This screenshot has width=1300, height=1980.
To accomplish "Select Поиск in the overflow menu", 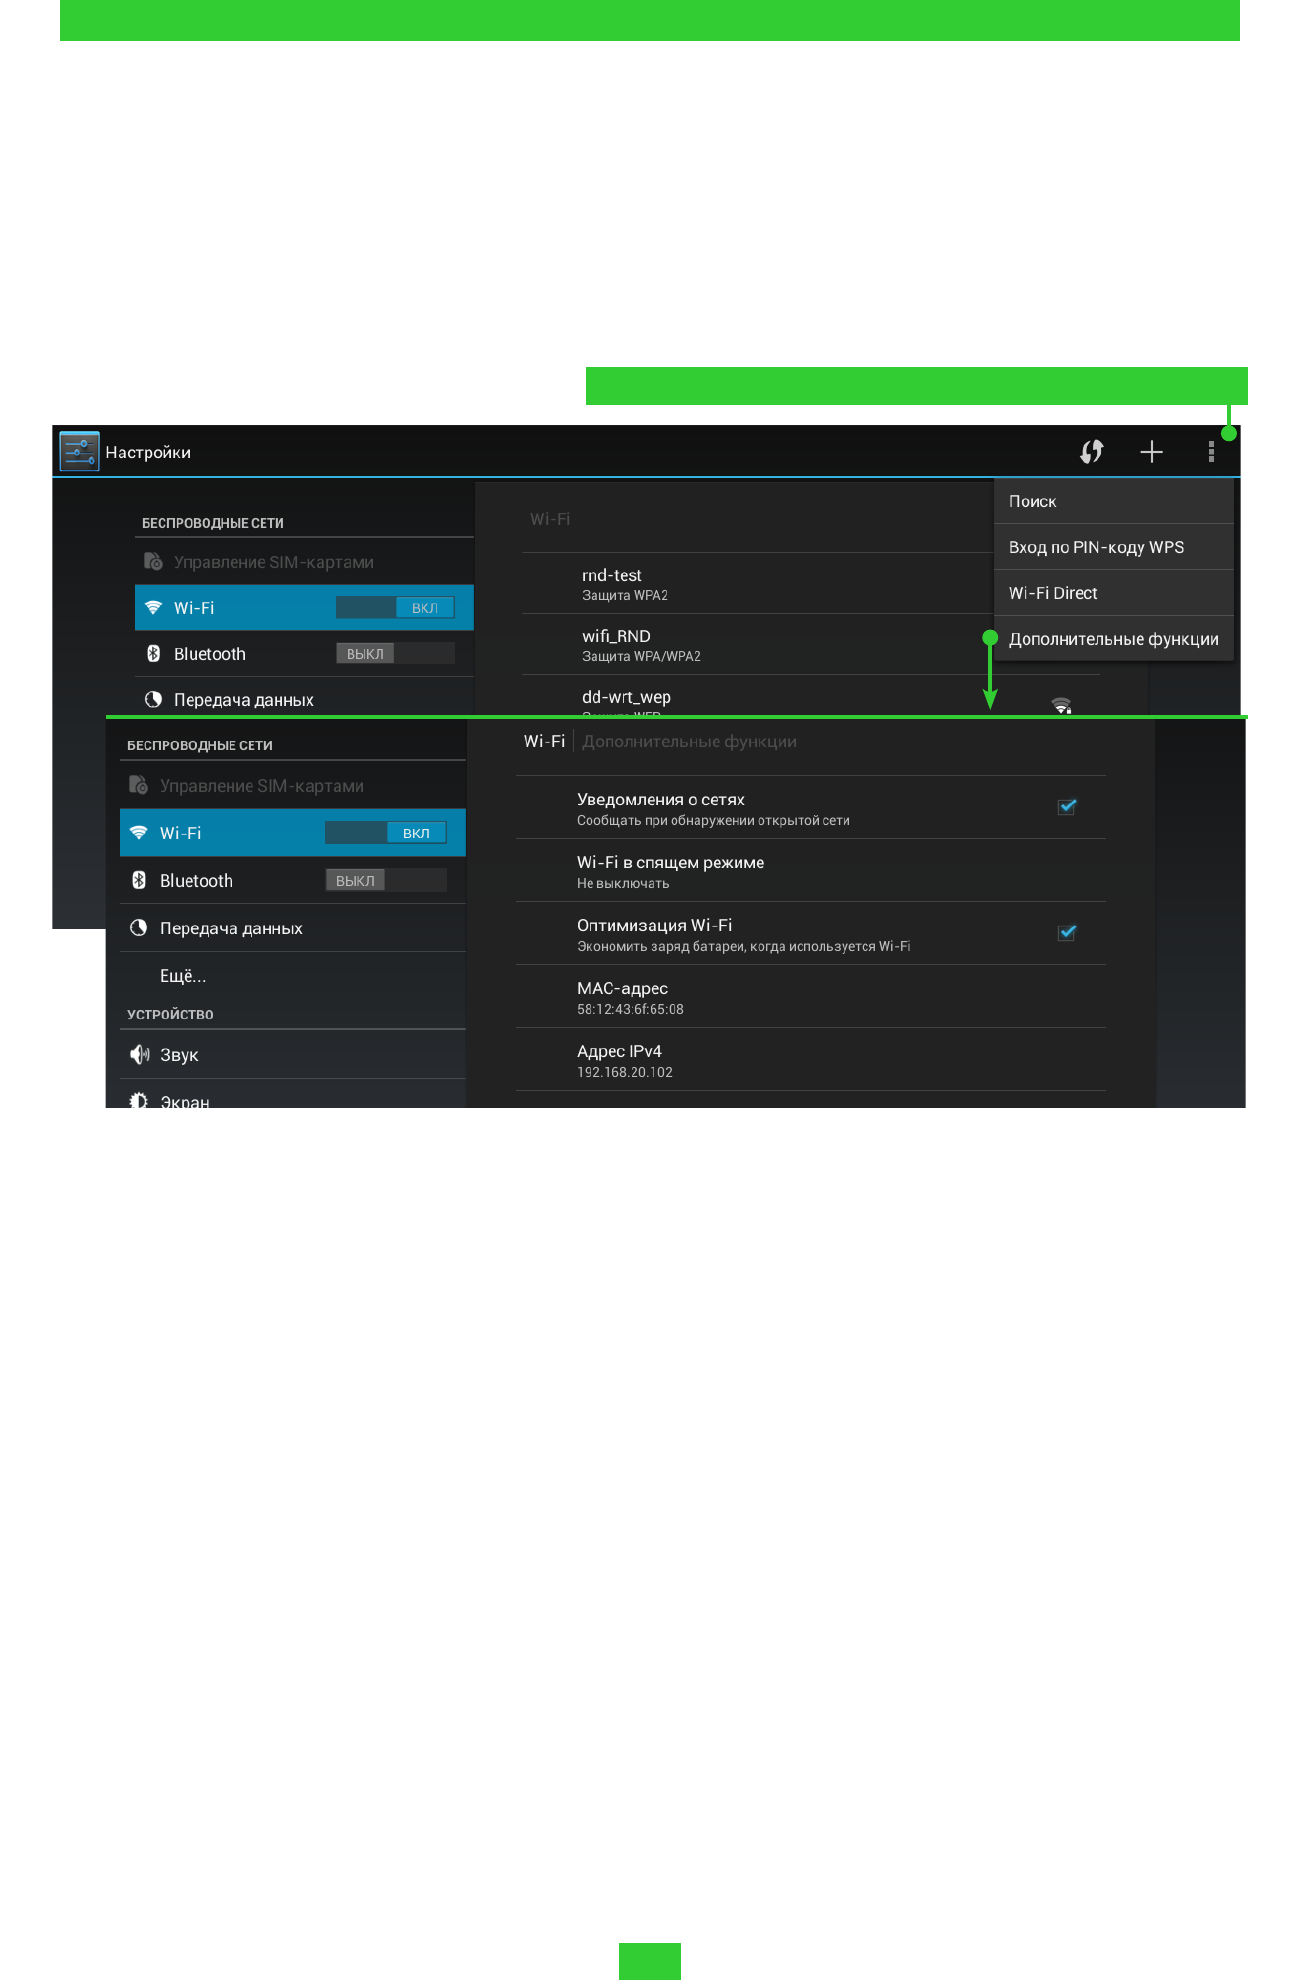I will pyautogui.click(x=1113, y=501).
